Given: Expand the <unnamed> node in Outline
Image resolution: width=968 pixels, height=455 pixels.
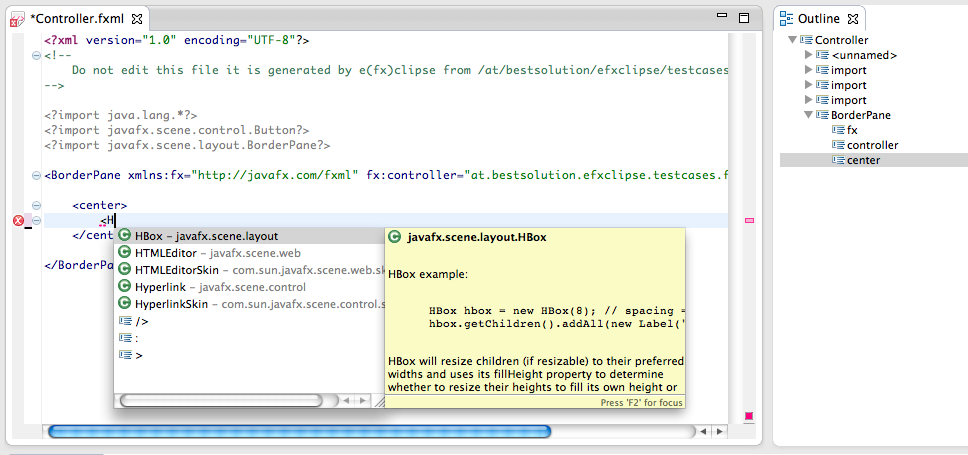Looking at the screenshot, I should tap(809, 55).
